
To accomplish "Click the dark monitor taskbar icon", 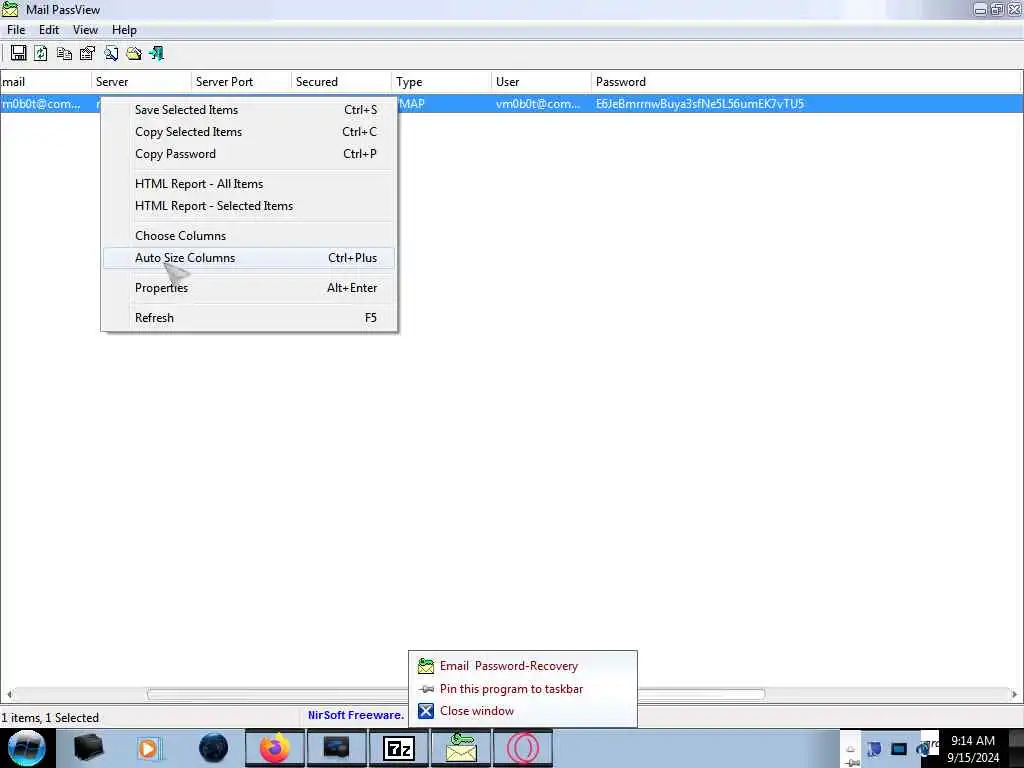I will click(x=336, y=748).
